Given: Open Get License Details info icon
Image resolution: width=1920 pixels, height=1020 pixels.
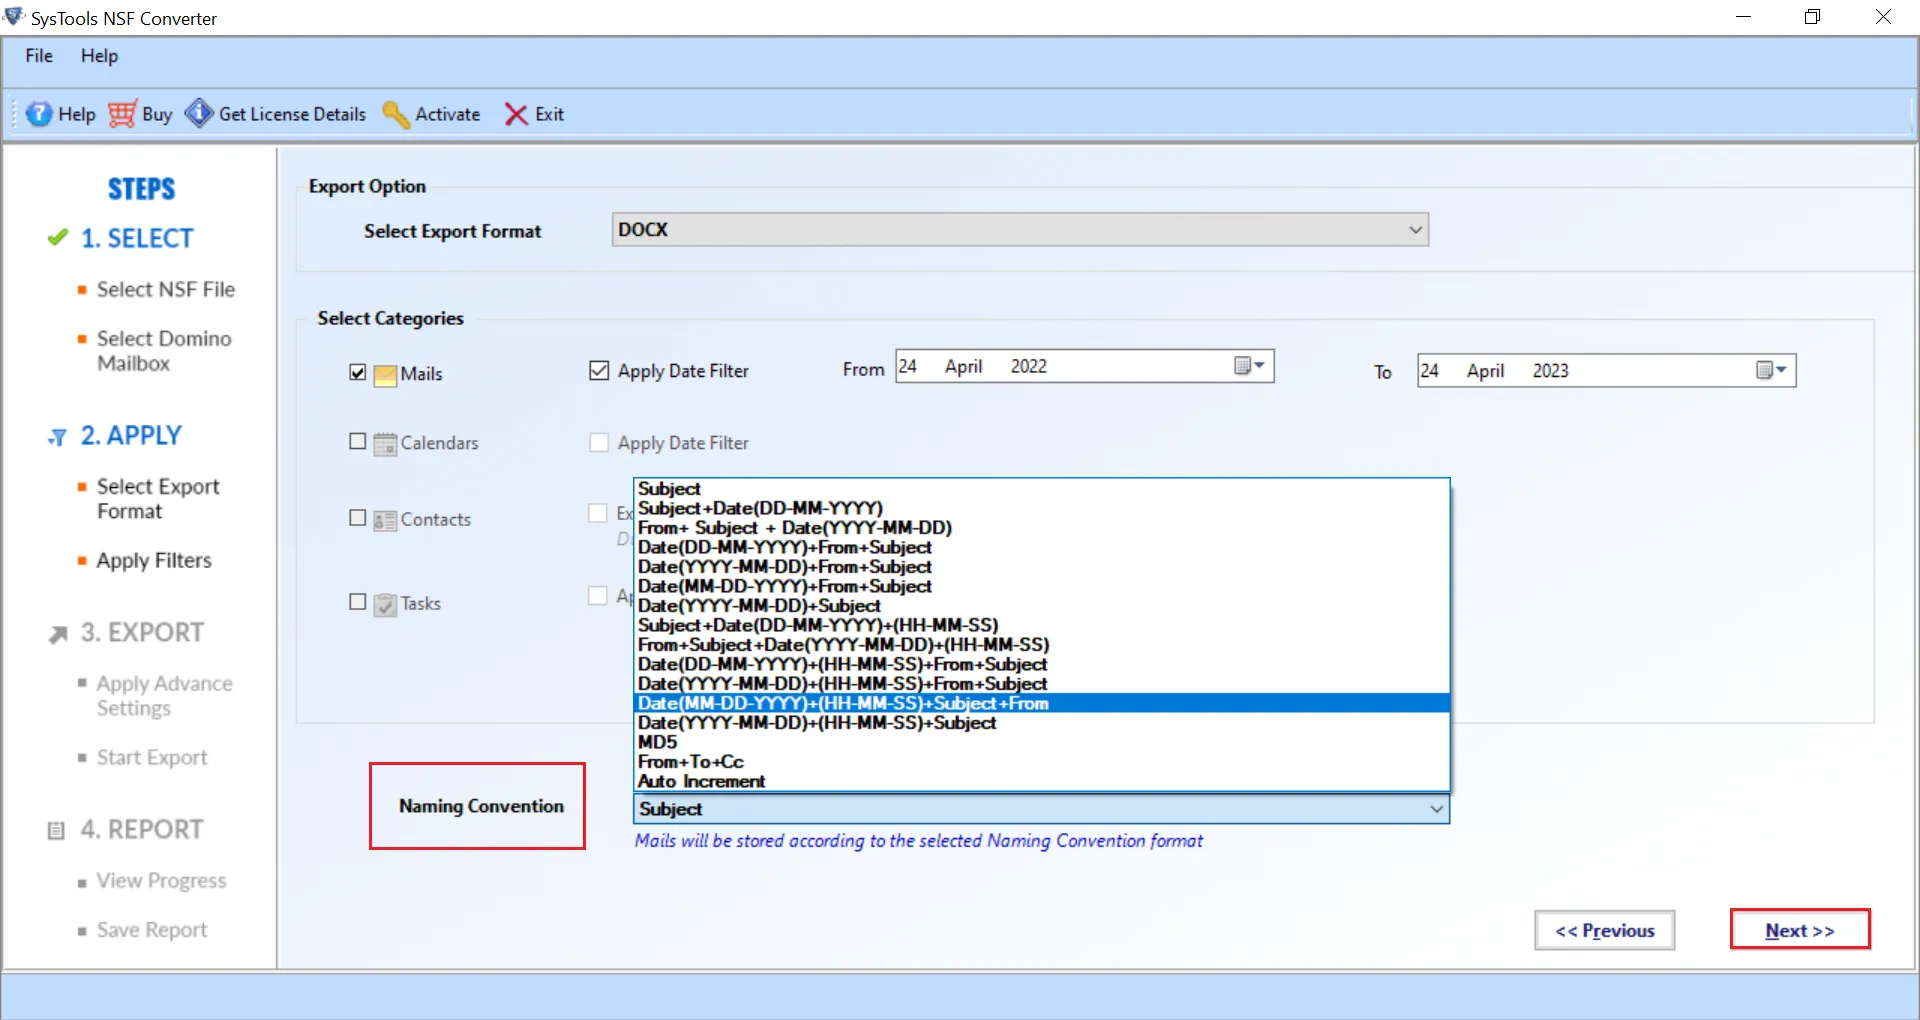Looking at the screenshot, I should point(199,114).
